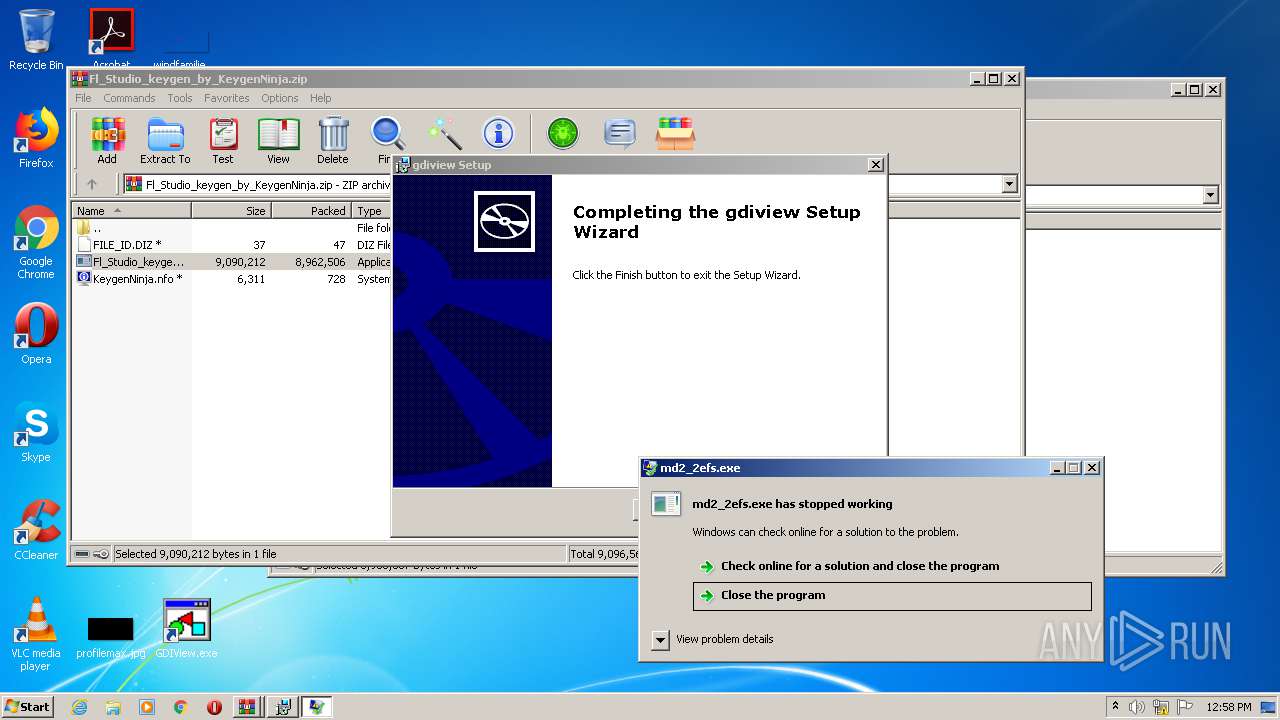Expand View problem details
The image size is (1280, 720).
click(660, 639)
